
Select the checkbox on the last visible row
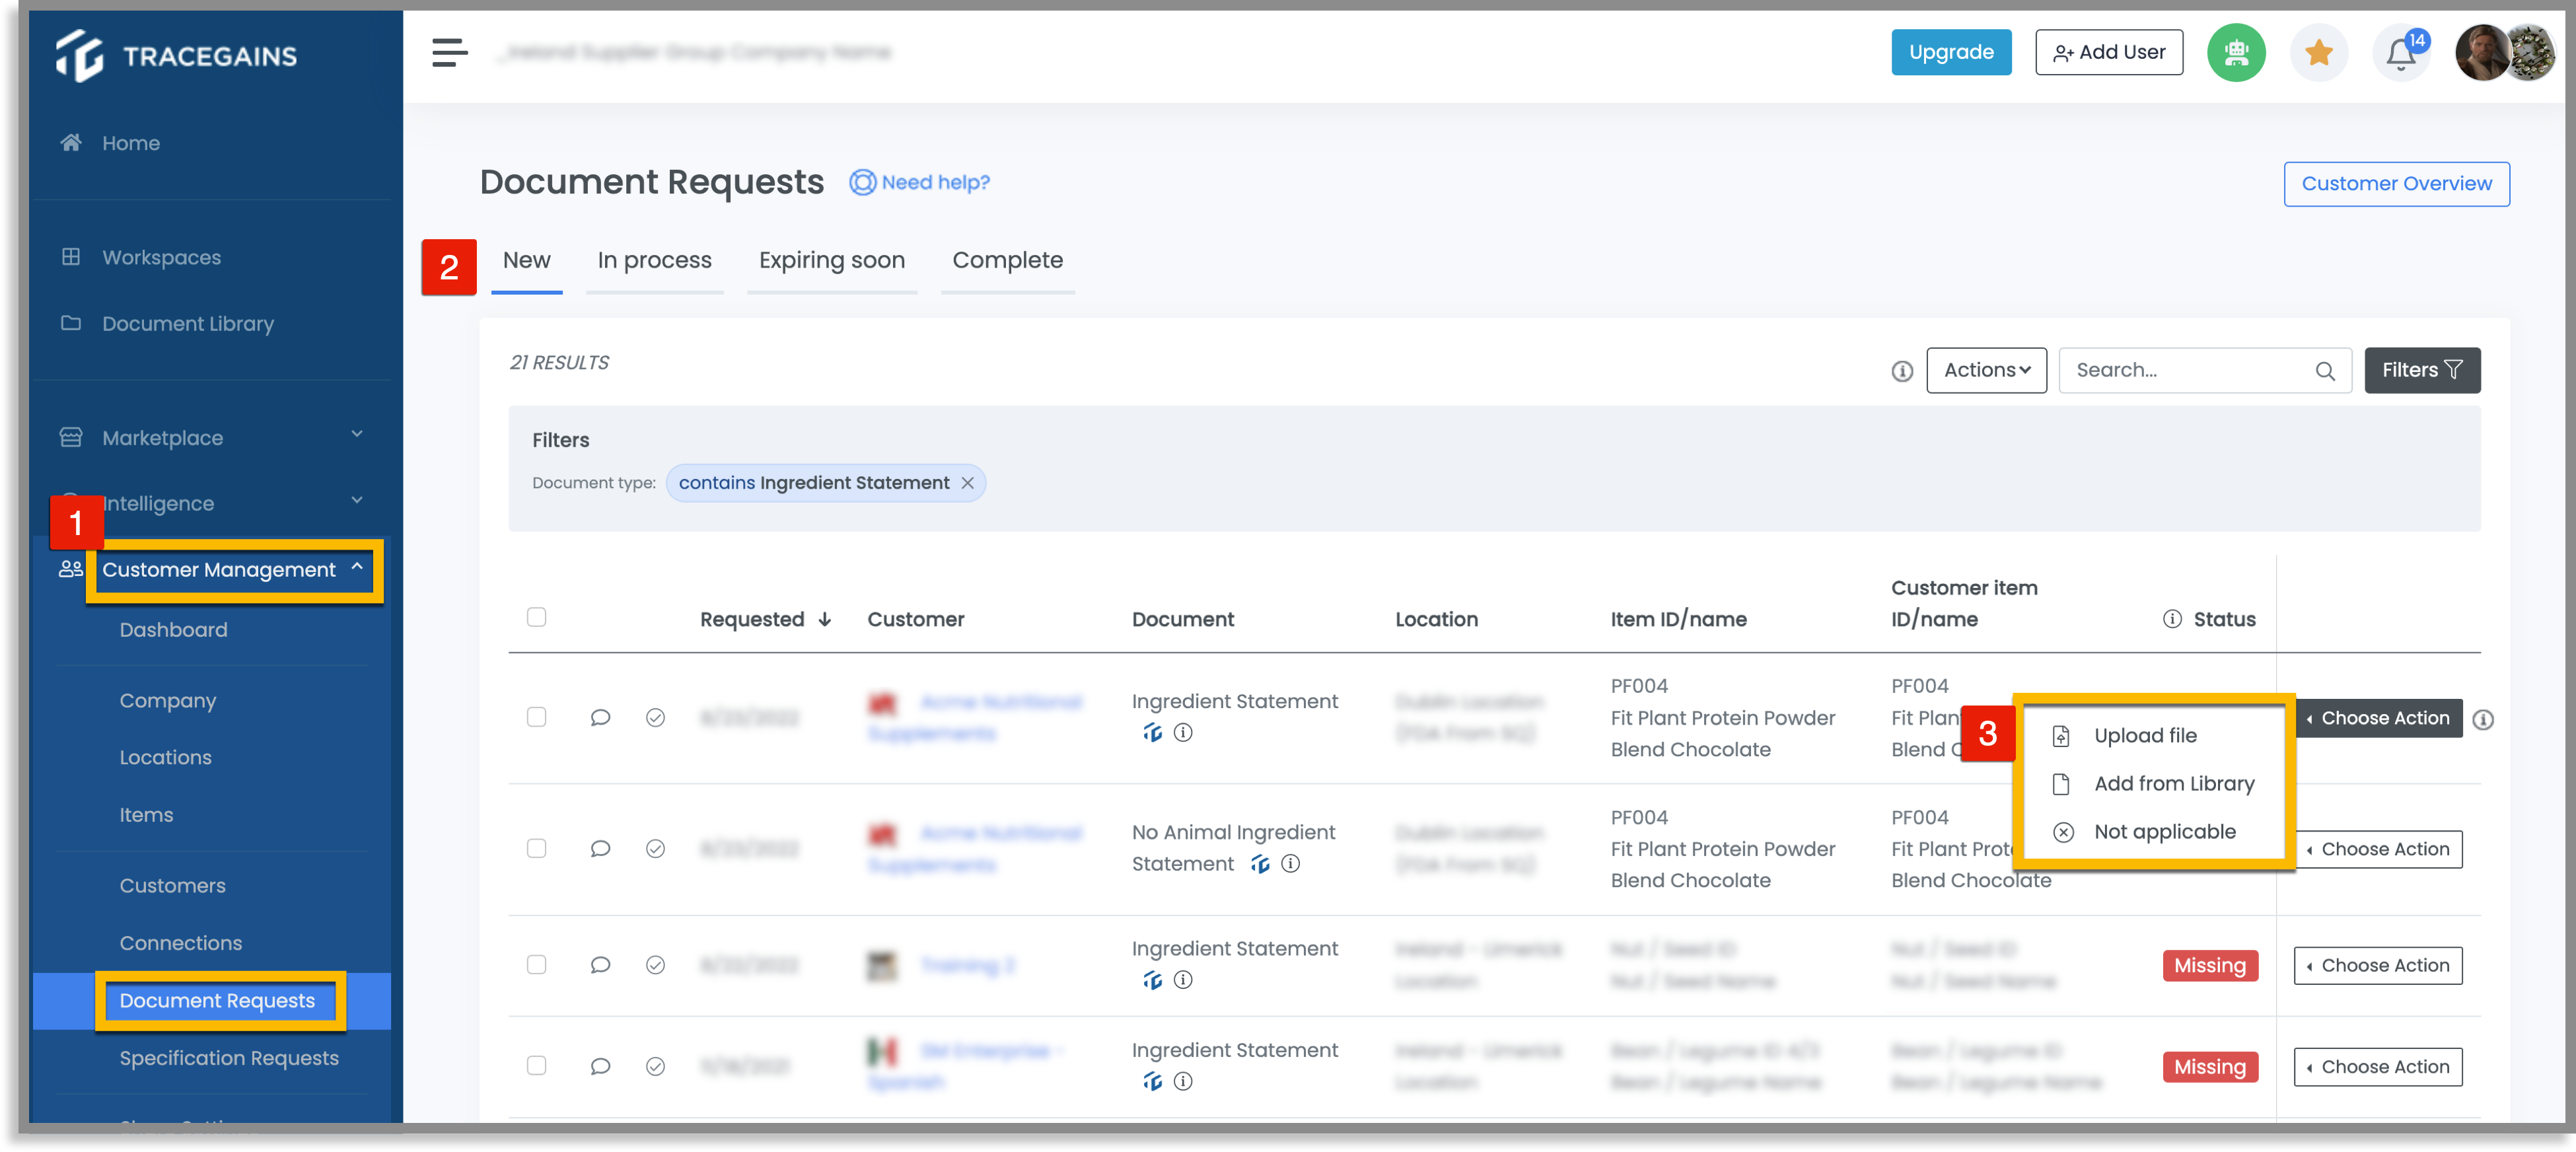[x=537, y=1065]
